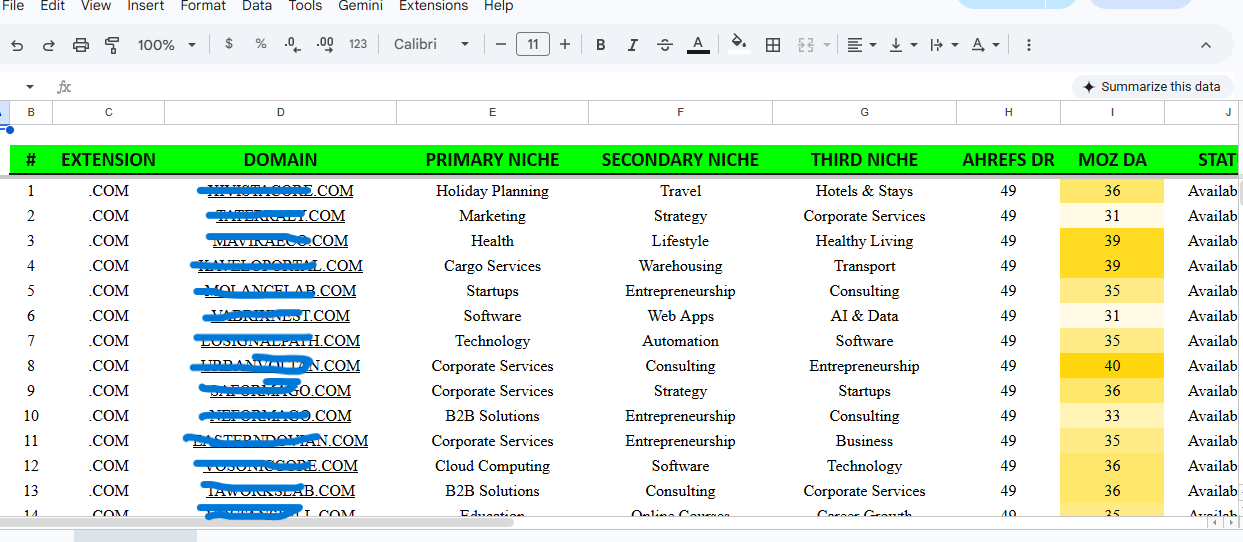Click the MOZ DA header cell
1243x542 pixels.
pyautogui.click(x=1113, y=160)
